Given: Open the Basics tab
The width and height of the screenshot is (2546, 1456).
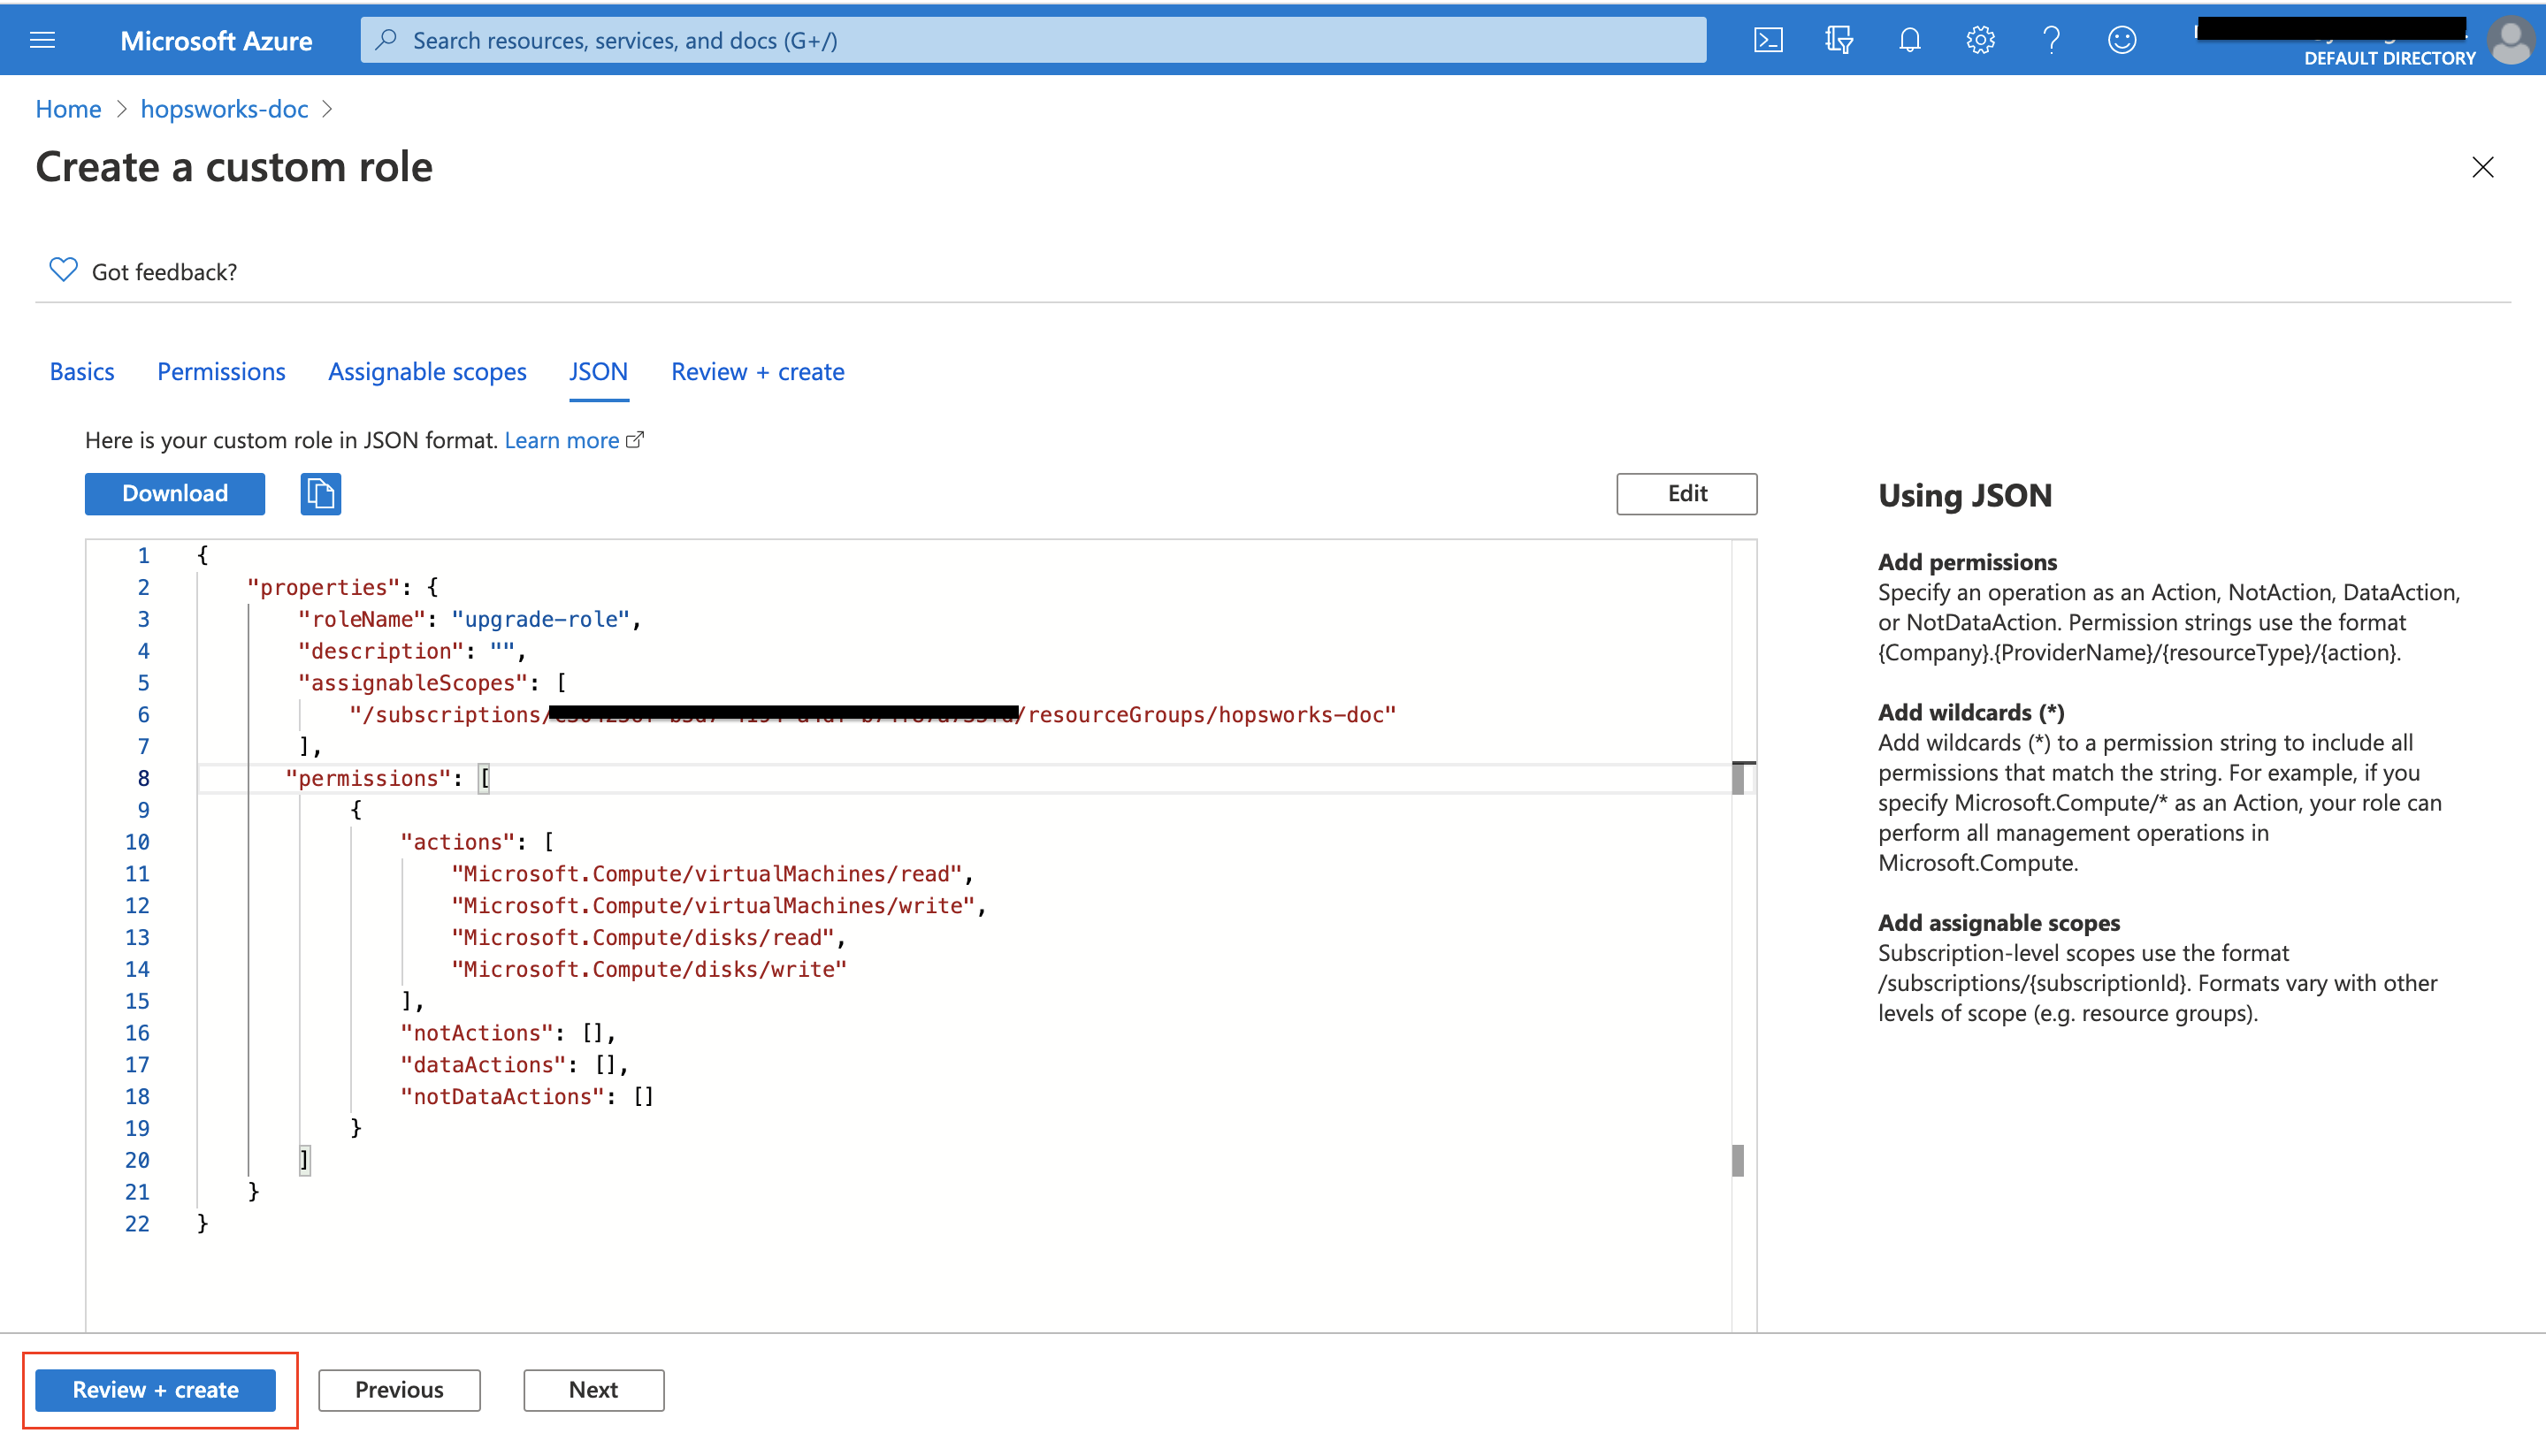Looking at the screenshot, I should click(x=82, y=372).
